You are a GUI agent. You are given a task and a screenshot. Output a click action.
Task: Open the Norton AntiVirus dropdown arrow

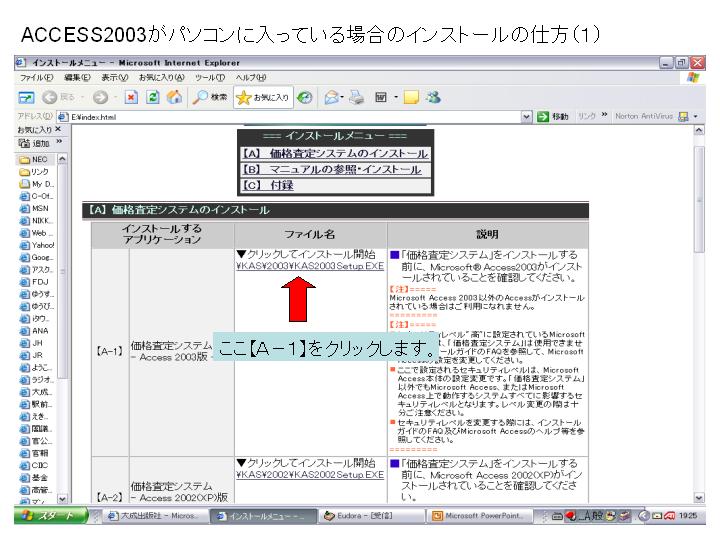[x=696, y=117]
